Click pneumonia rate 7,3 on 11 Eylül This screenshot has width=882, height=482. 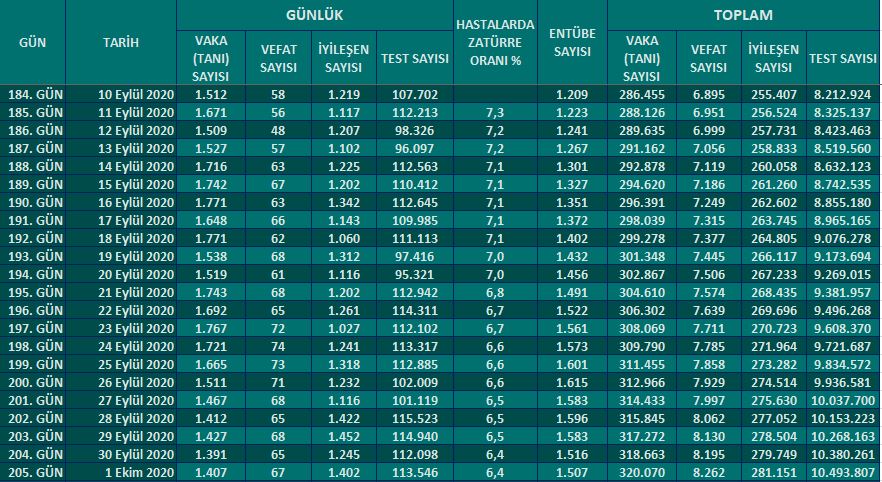pyautogui.click(x=495, y=112)
